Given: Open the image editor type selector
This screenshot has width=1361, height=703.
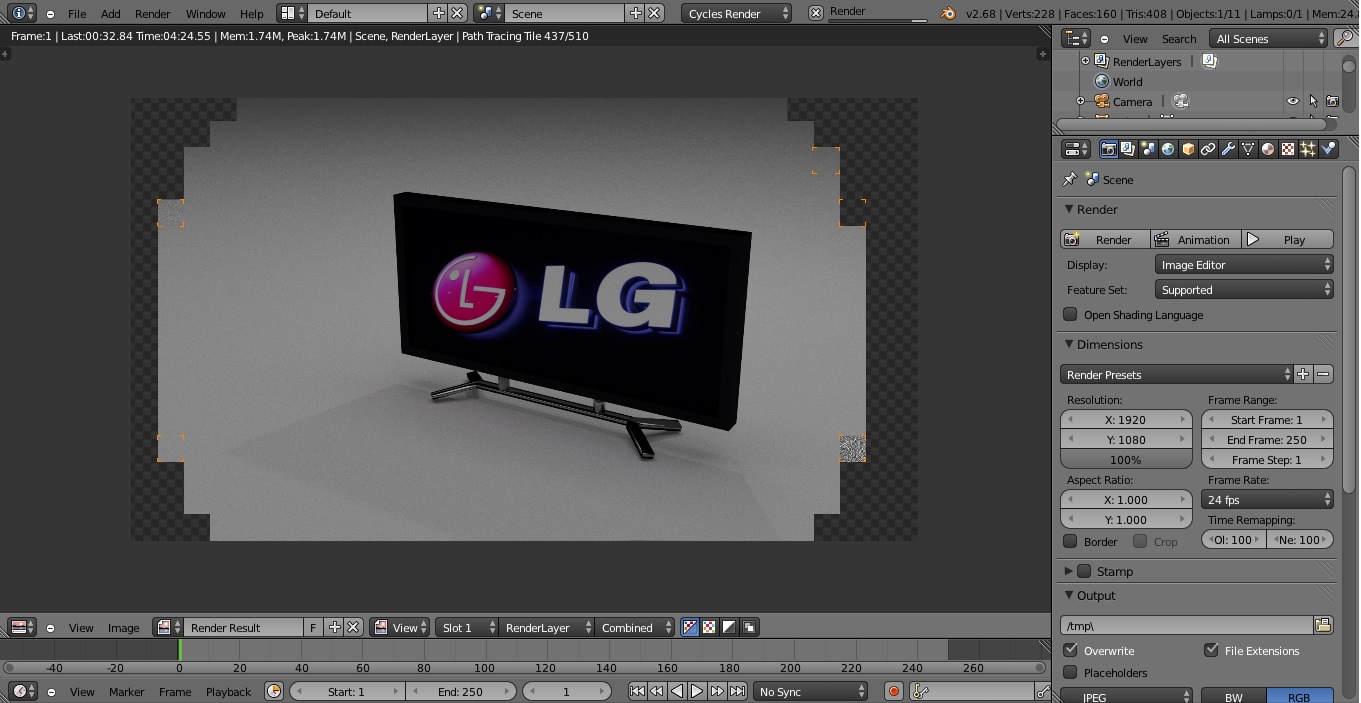Looking at the screenshot, I should pos(22,628).
